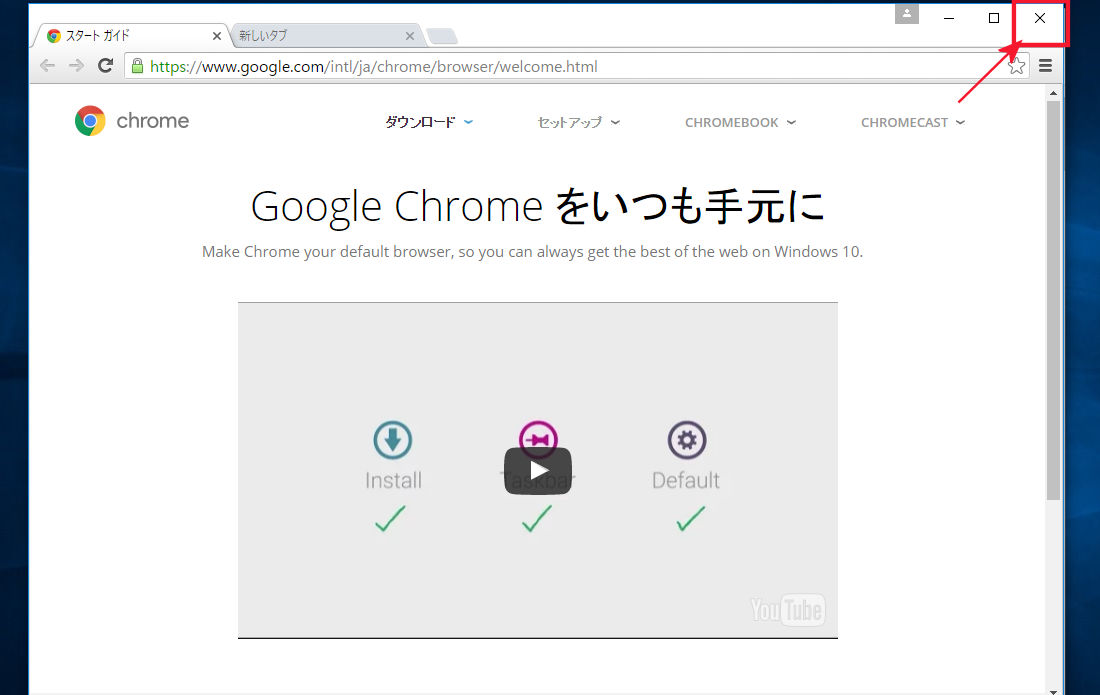The image size is (1100, 695).
Task: Reload the current page
Action: point(105,66)
